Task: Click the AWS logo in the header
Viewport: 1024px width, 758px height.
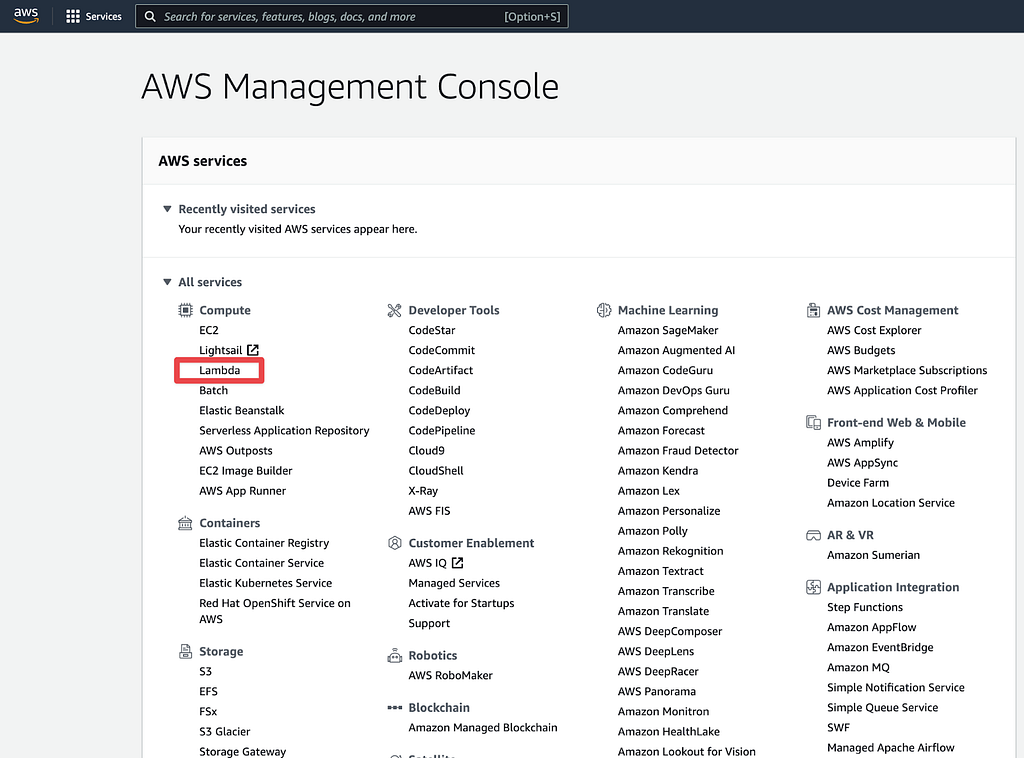Action: [26, 16]
